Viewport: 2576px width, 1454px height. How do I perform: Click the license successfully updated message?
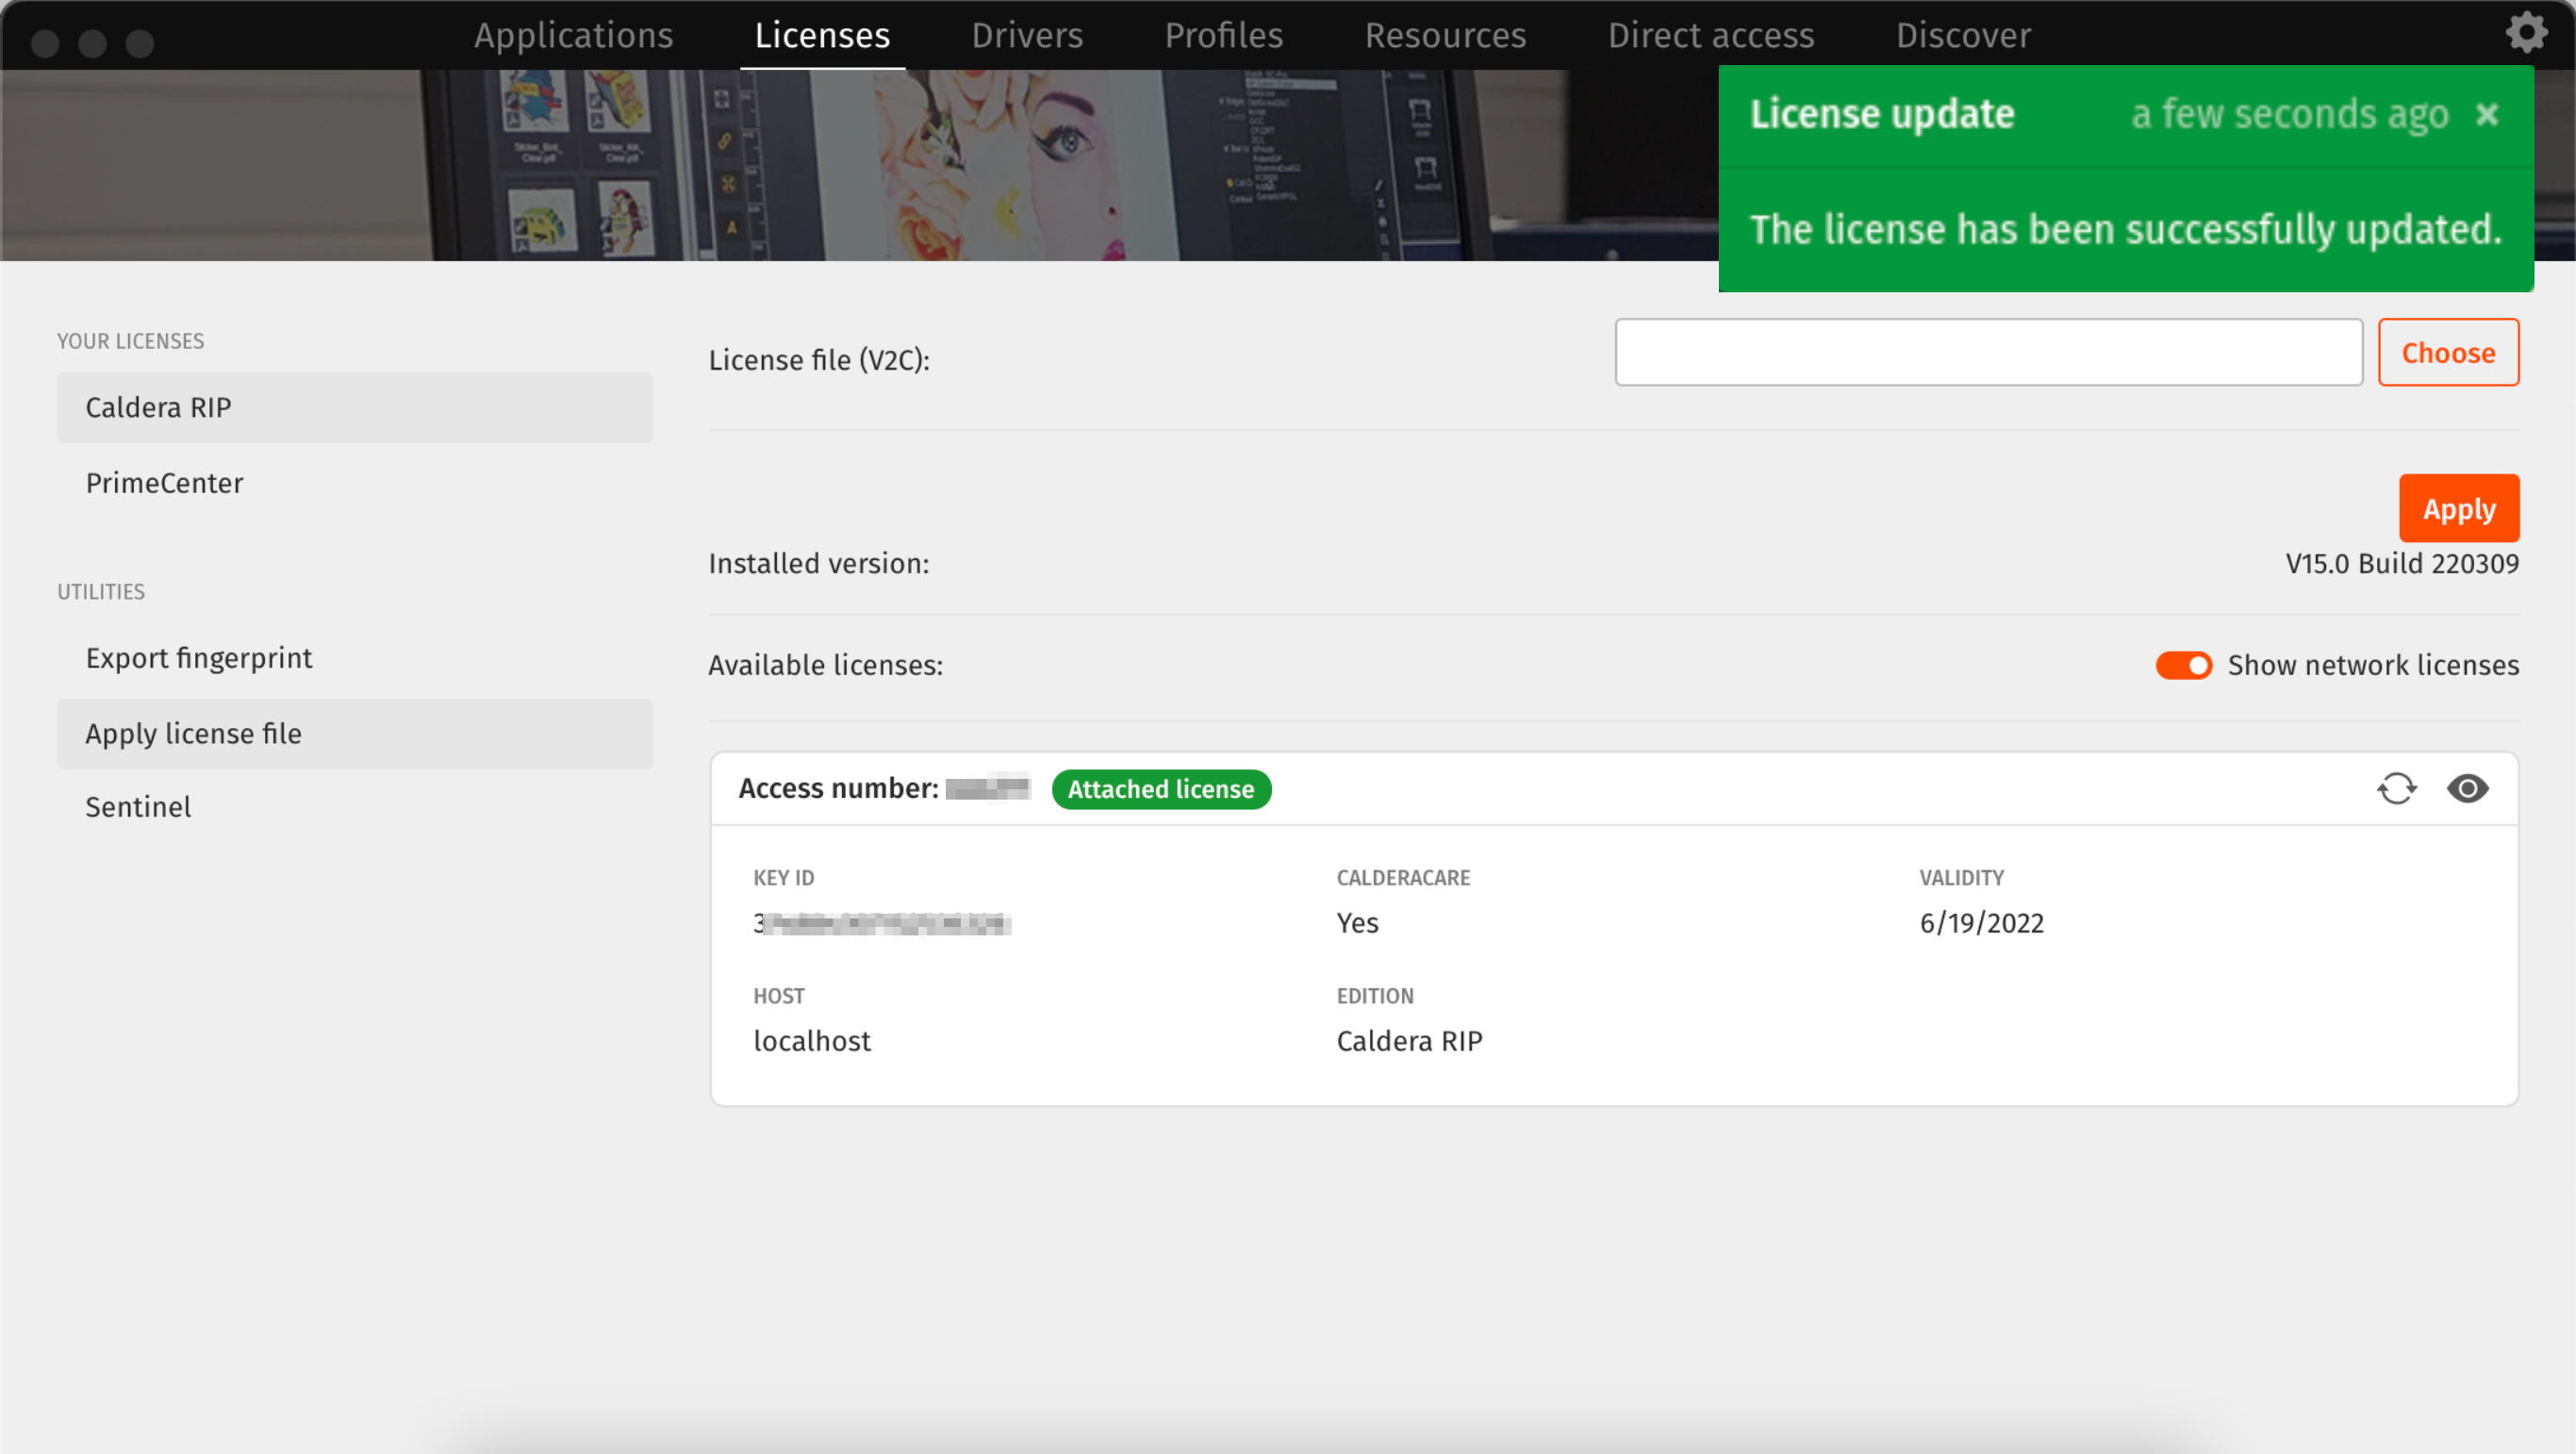click(x=2125, y=229)
